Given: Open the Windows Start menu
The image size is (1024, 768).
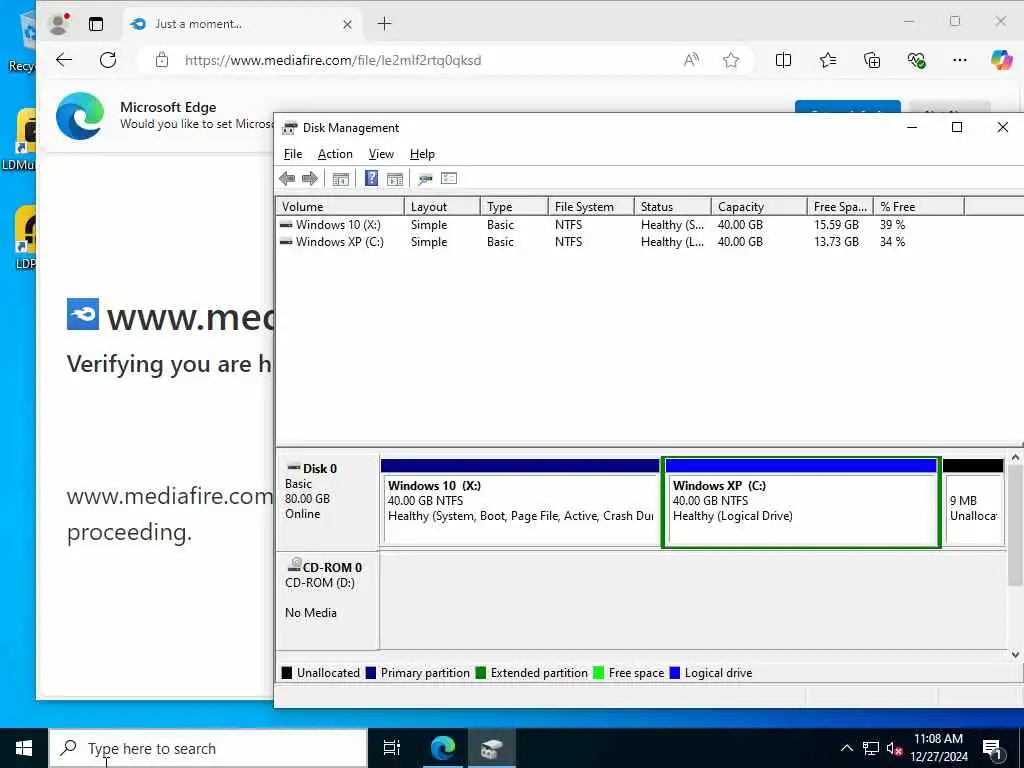Looking at the screenshot, I should (x=24, y=748).
